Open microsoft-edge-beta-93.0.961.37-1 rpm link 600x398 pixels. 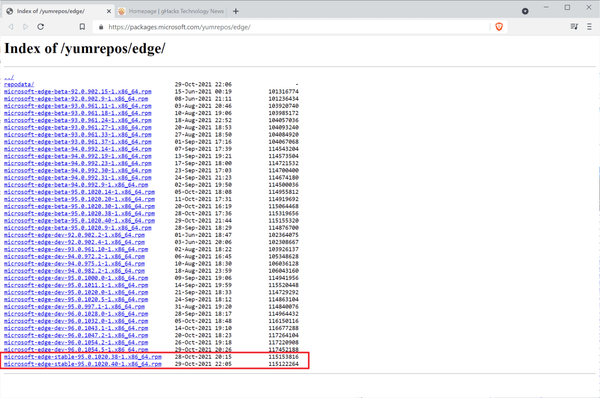(x=78, y=142)
